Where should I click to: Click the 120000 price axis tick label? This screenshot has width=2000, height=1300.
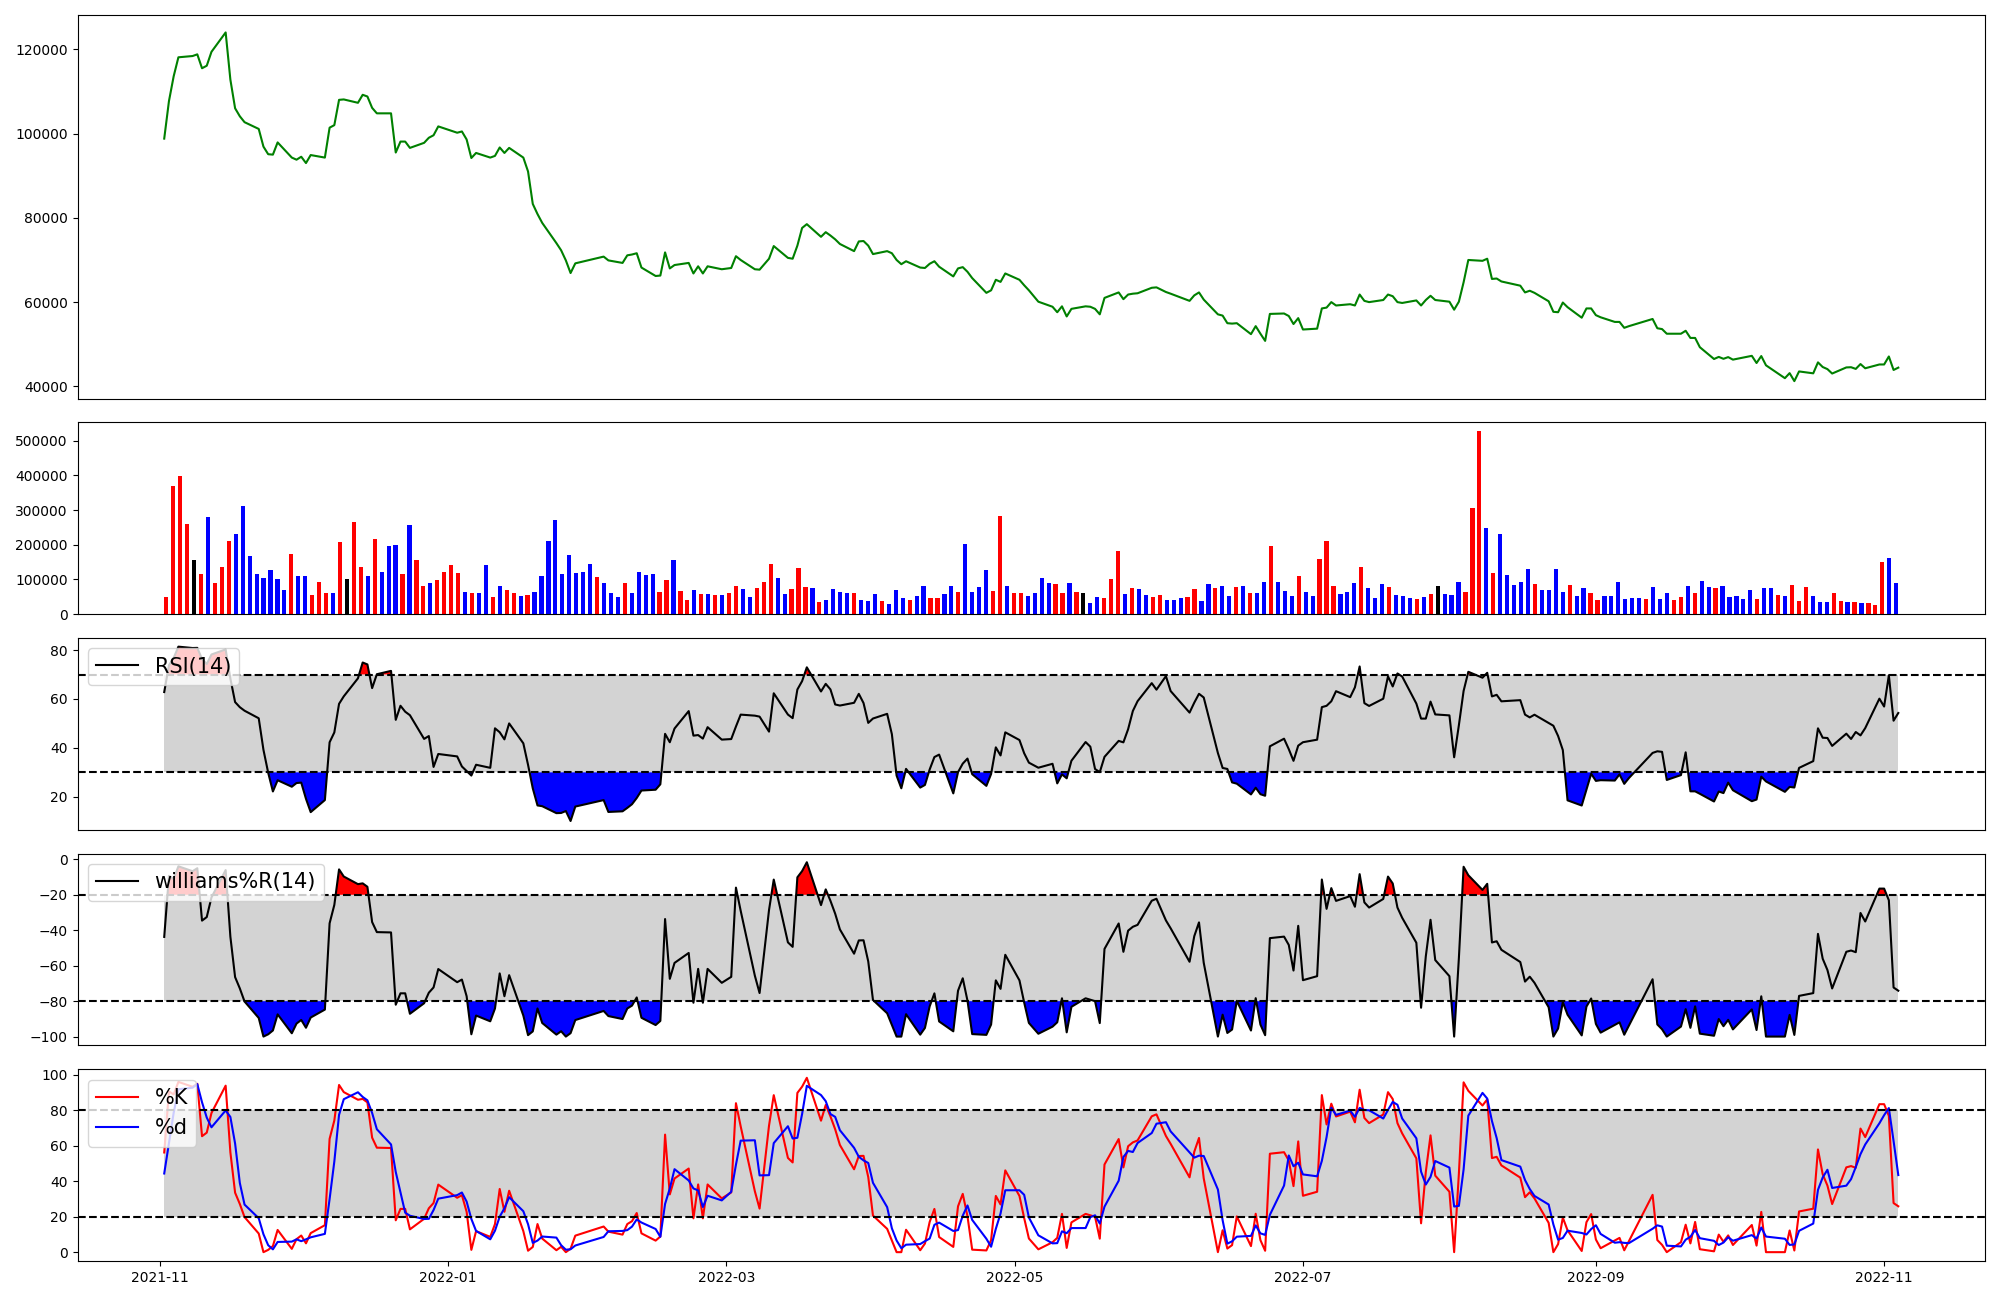pos(42,50)
